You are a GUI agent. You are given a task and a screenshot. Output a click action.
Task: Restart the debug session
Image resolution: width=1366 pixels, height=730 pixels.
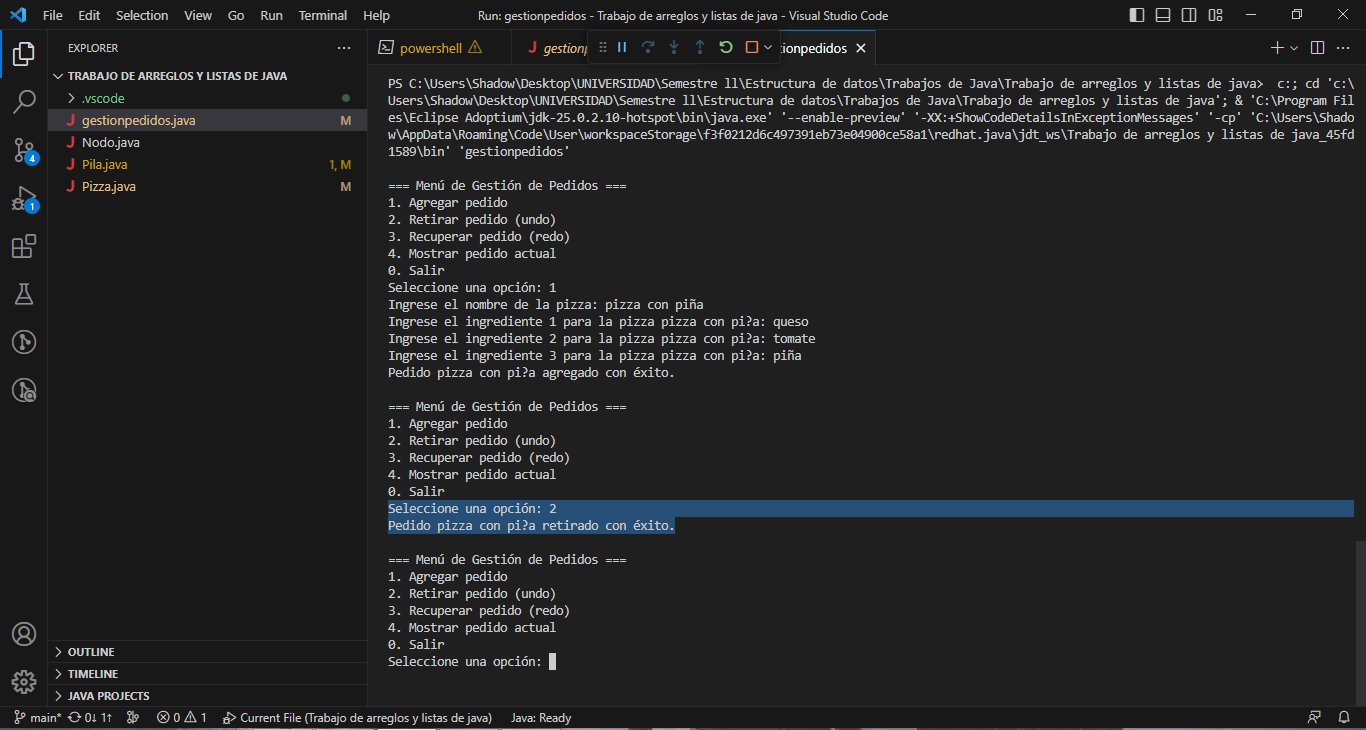(726, 47)
